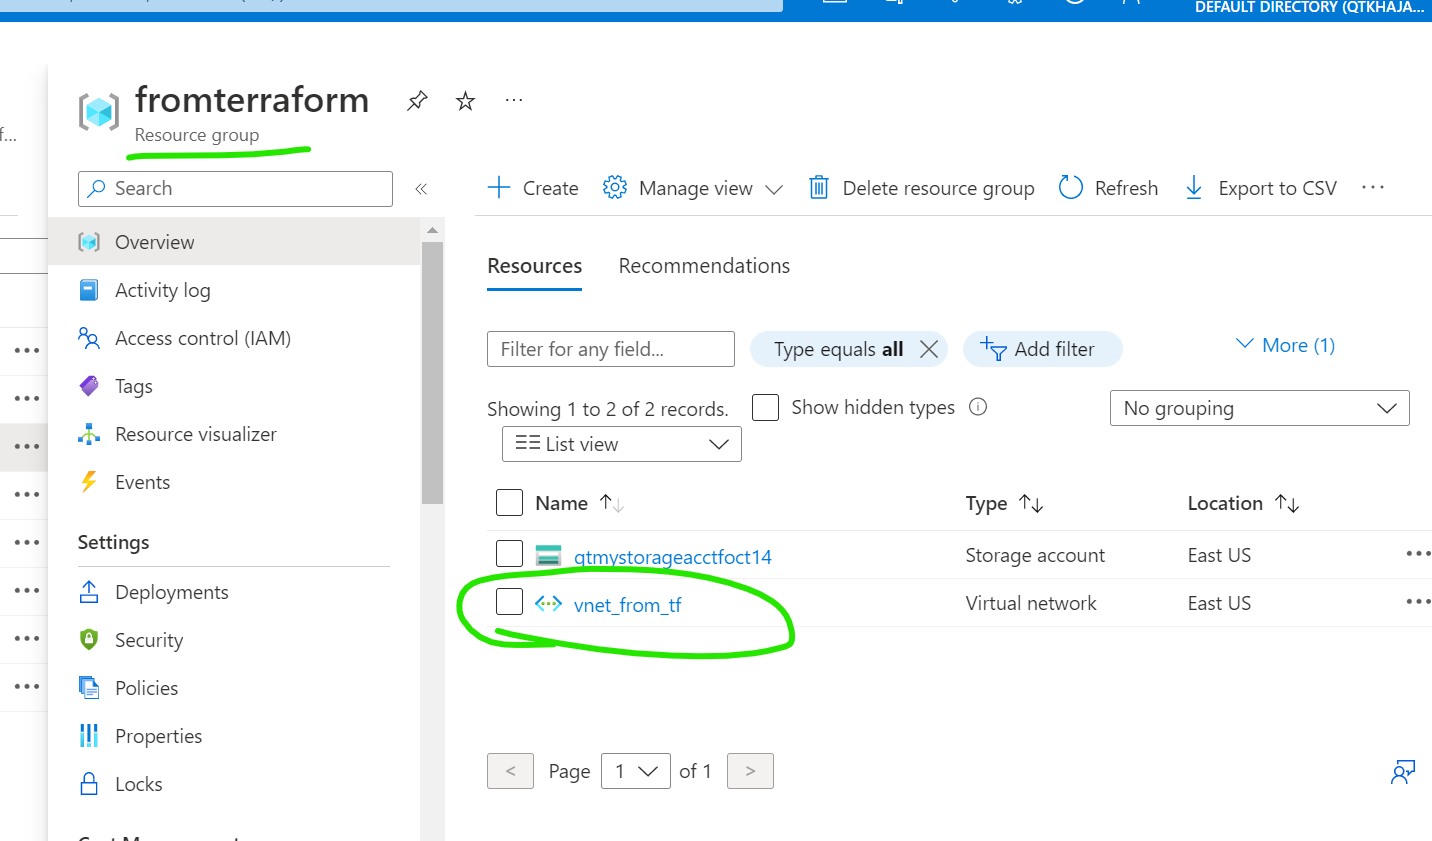
Task: Open row actions for vnet_from_tf
Action: pyautogui.click(x=1418, y=602)
